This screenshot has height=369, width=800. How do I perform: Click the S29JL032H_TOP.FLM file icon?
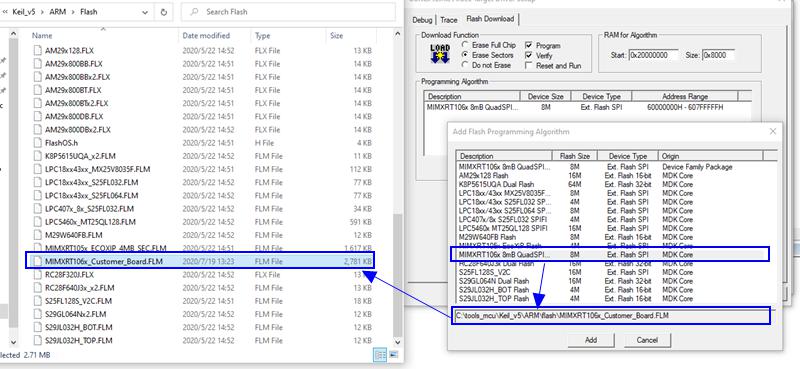coord(36,340)
